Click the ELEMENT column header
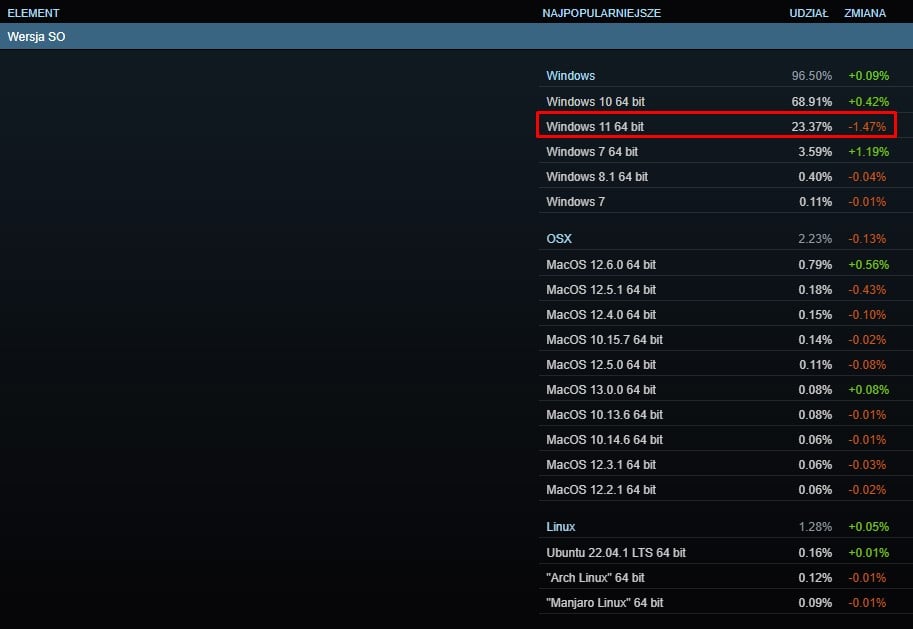913x629 pixels. click(33, 13)
